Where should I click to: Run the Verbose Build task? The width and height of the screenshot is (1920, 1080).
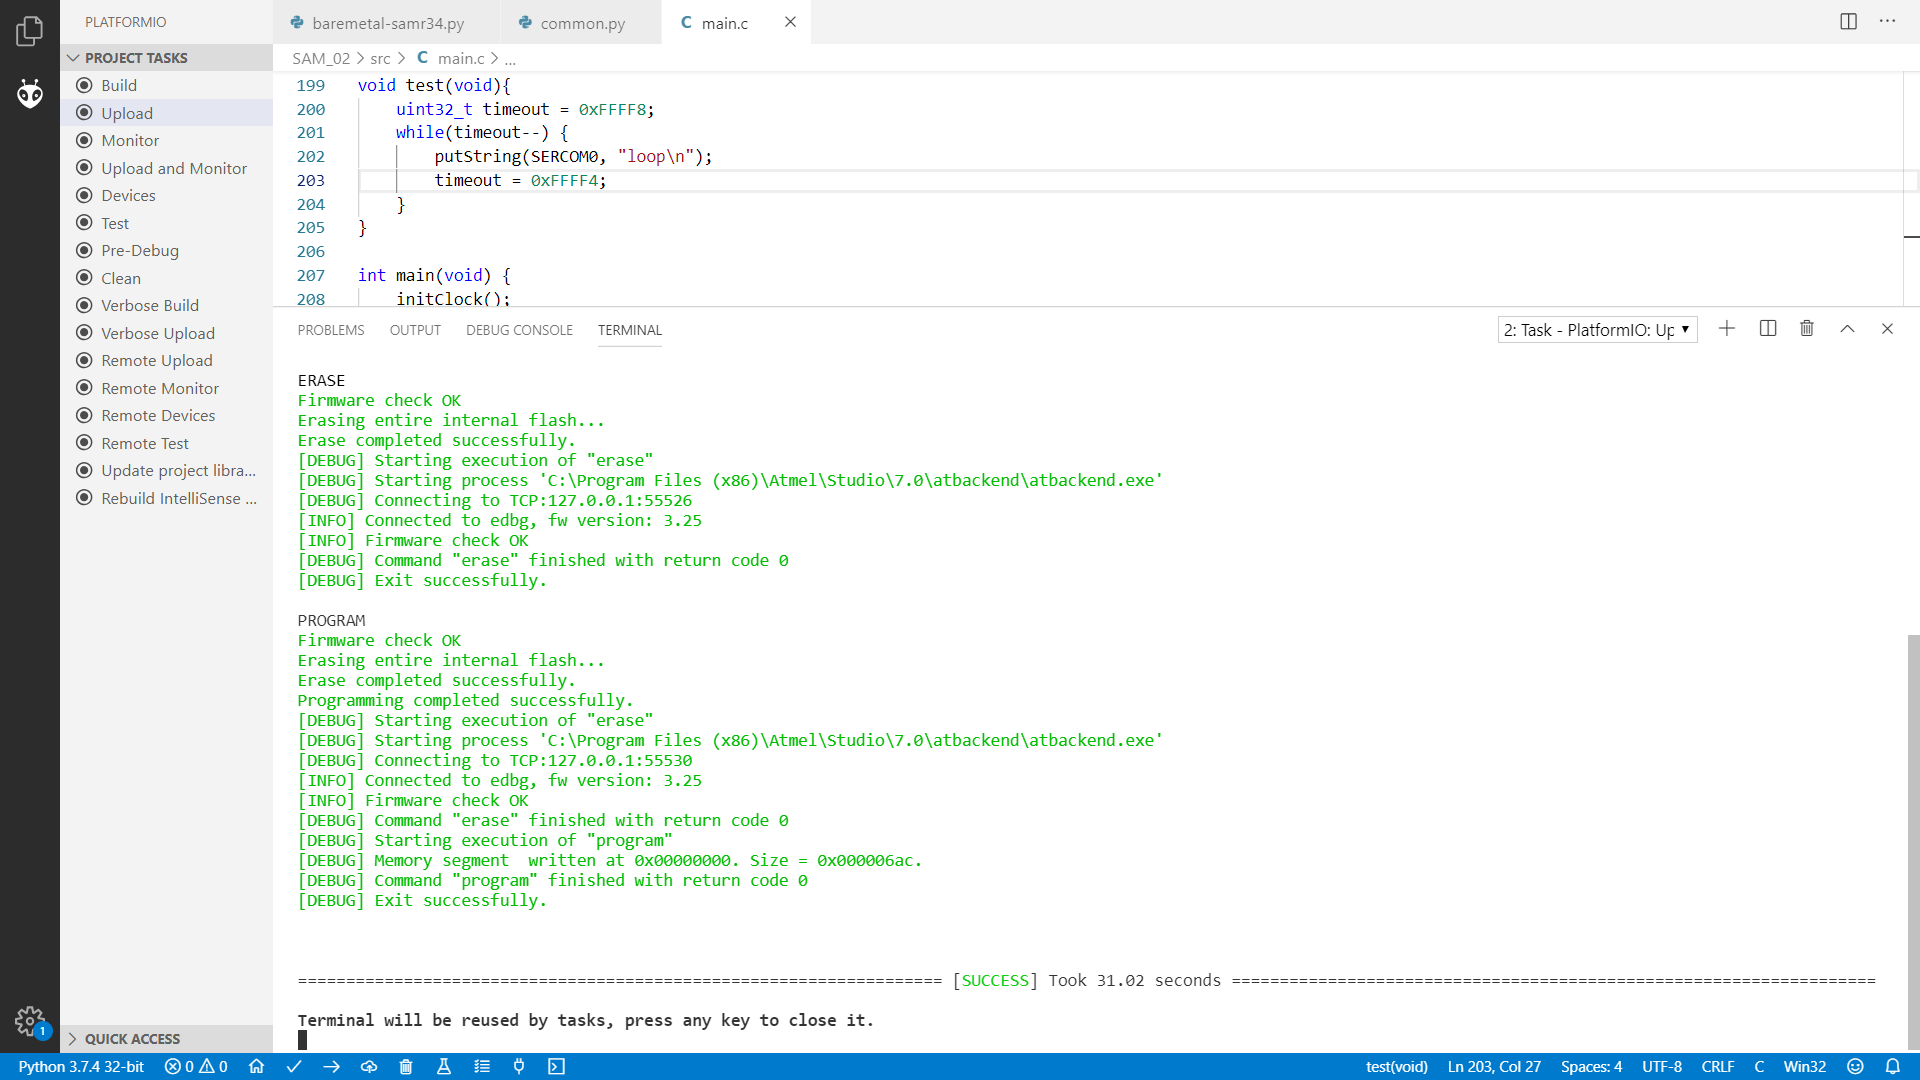coord(166,305)
